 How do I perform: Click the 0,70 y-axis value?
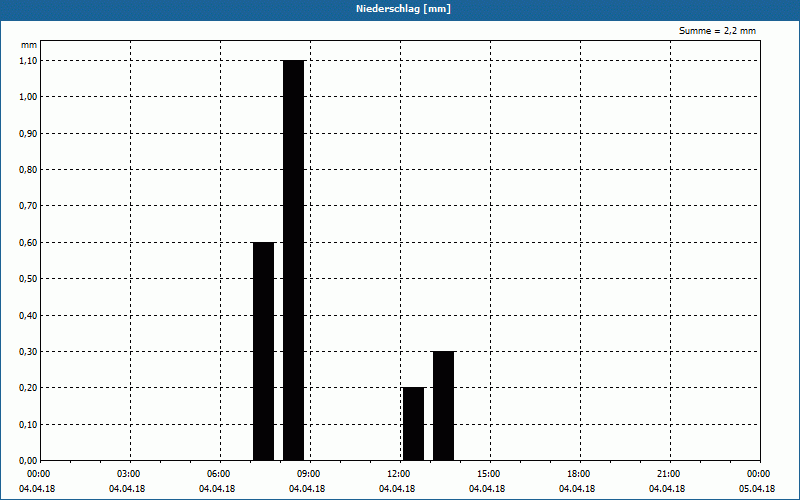click(x=28, y=206)
